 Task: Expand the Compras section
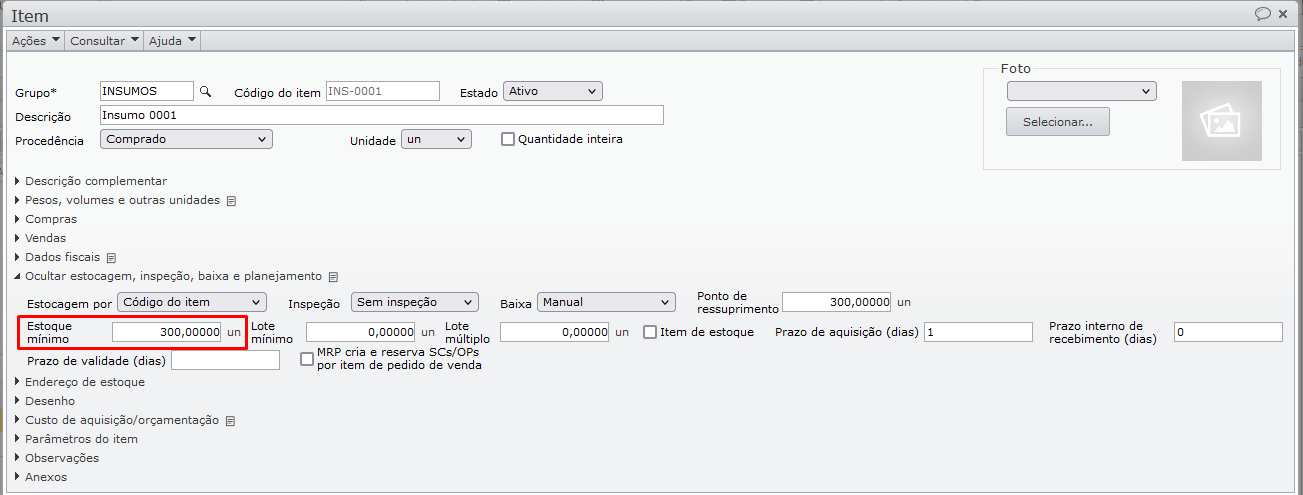tap(46, 219)
